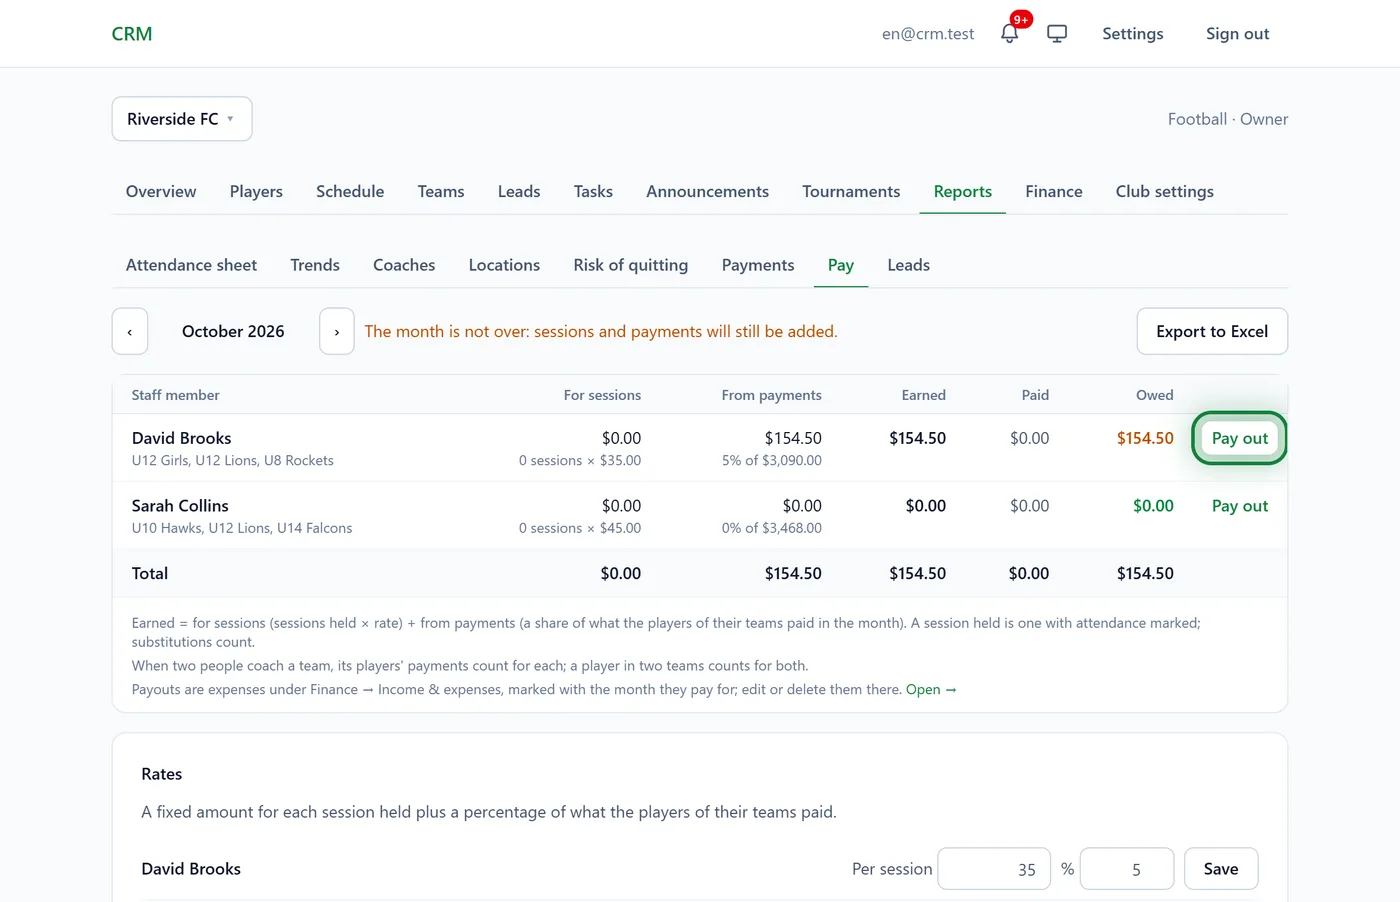Open the Players tab
The image size is (1400, 902).
[256, 191]
